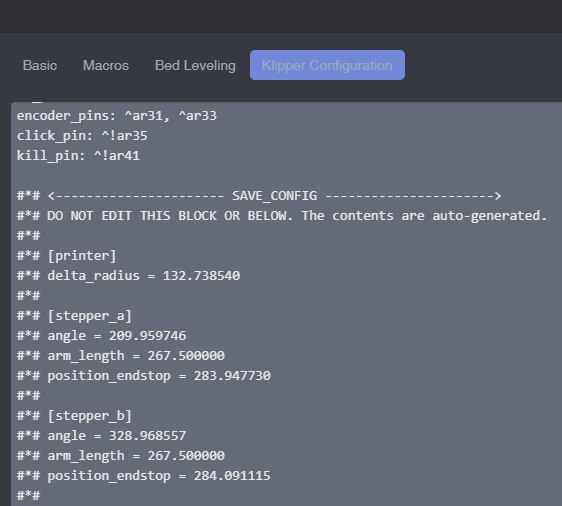Click the [printer] section line
This screenshot has height=506, width=562.
click(67, 256)
